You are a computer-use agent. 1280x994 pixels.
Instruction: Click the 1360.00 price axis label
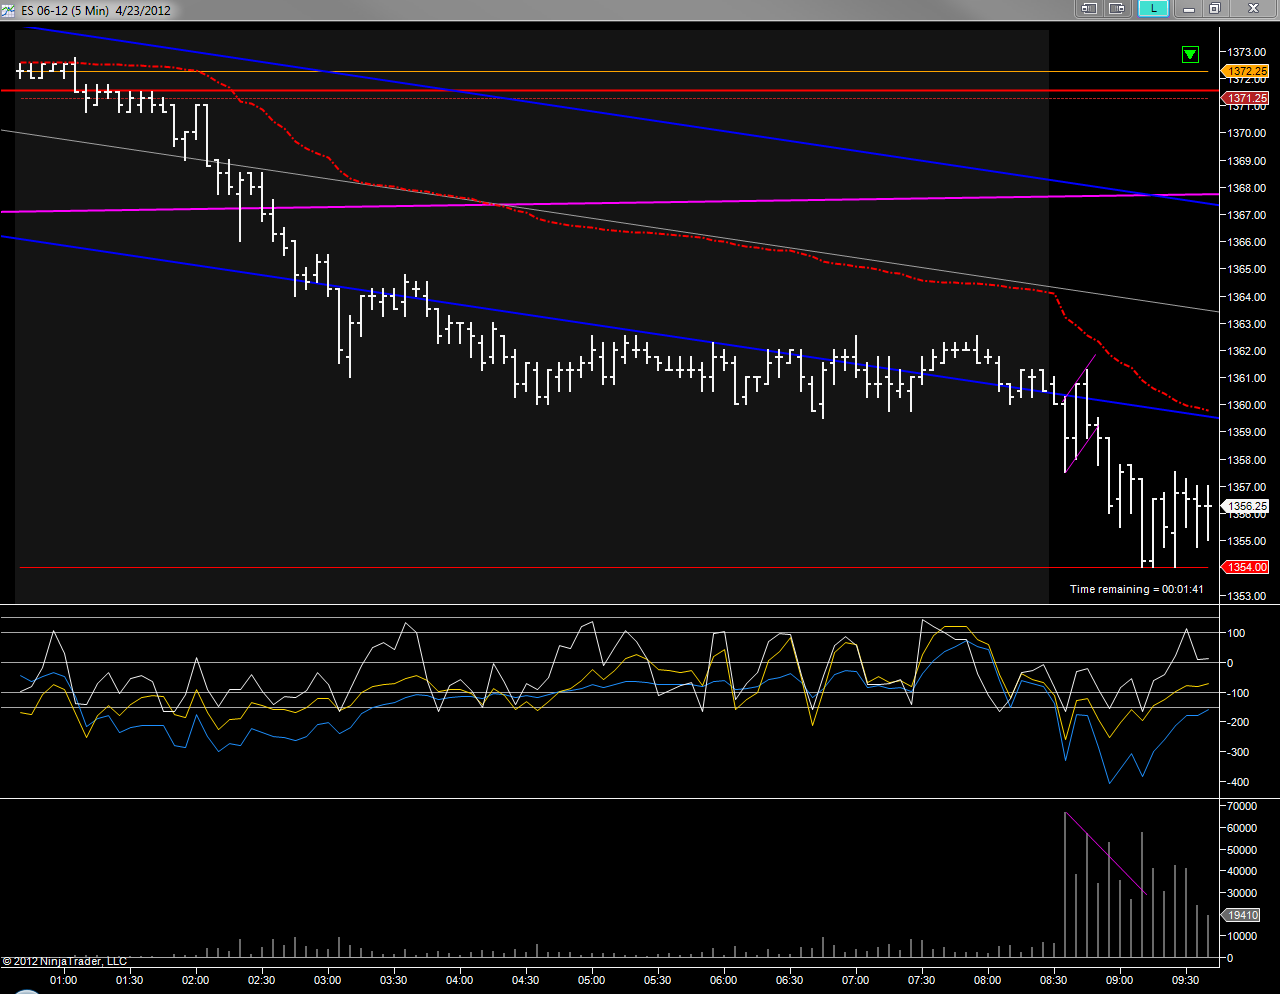tap(1247, 406)
